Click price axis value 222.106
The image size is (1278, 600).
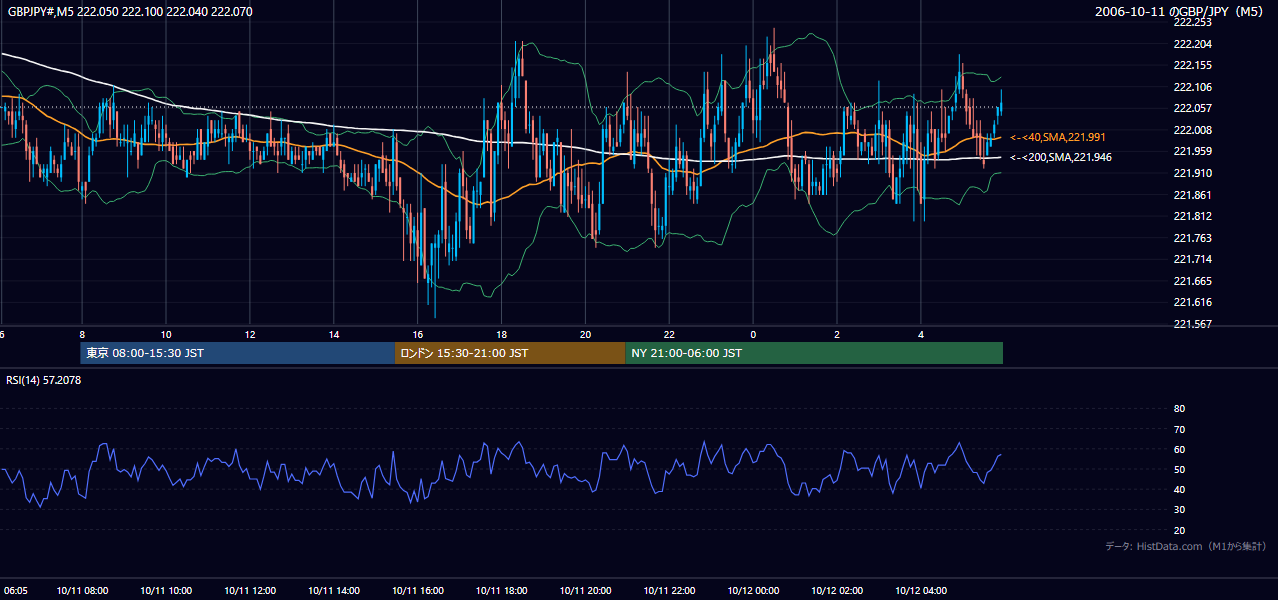[1192, 87]
